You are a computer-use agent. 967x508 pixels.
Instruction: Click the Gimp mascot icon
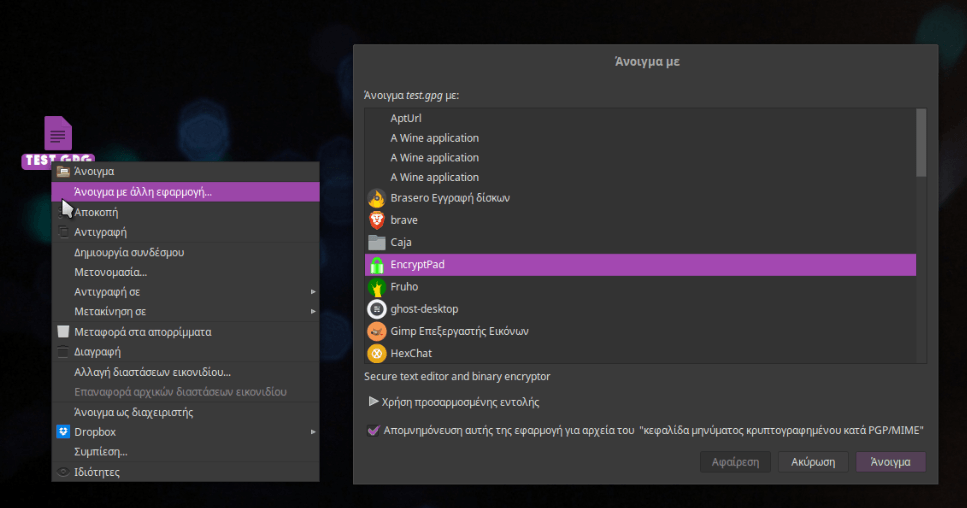[376, 331]
